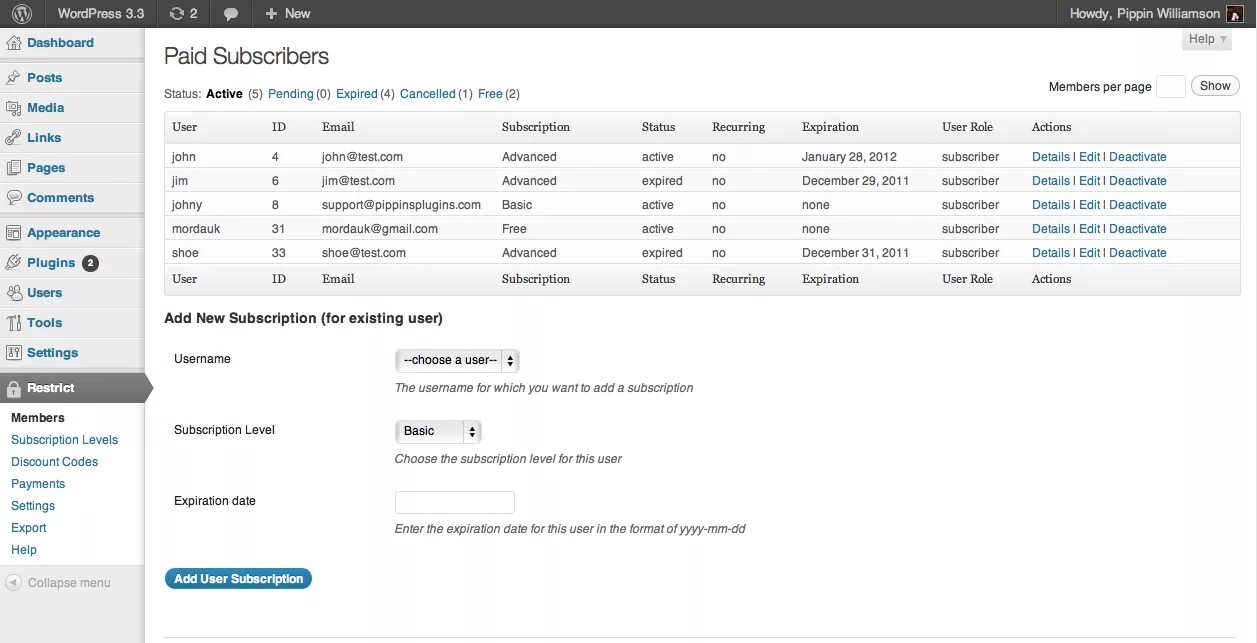Collapse the admin sidebar menu
1257x643 pixels.
click(x=60, y=582)
